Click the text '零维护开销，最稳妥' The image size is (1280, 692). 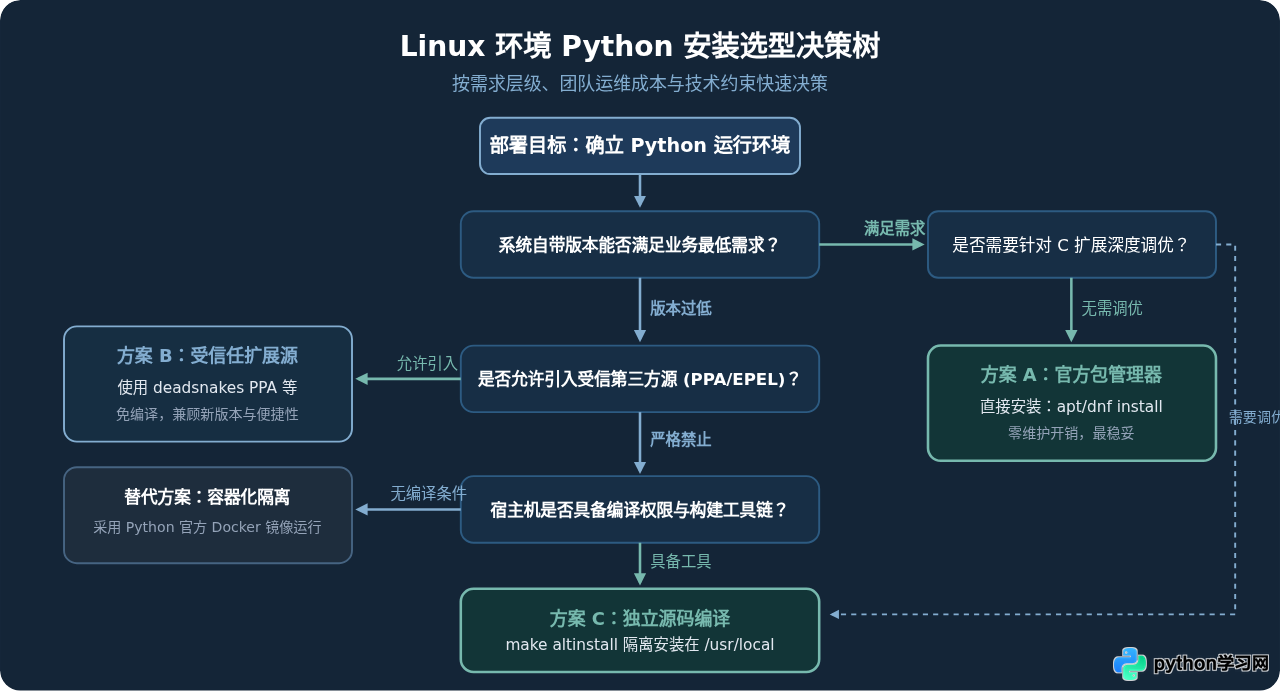1072,434
